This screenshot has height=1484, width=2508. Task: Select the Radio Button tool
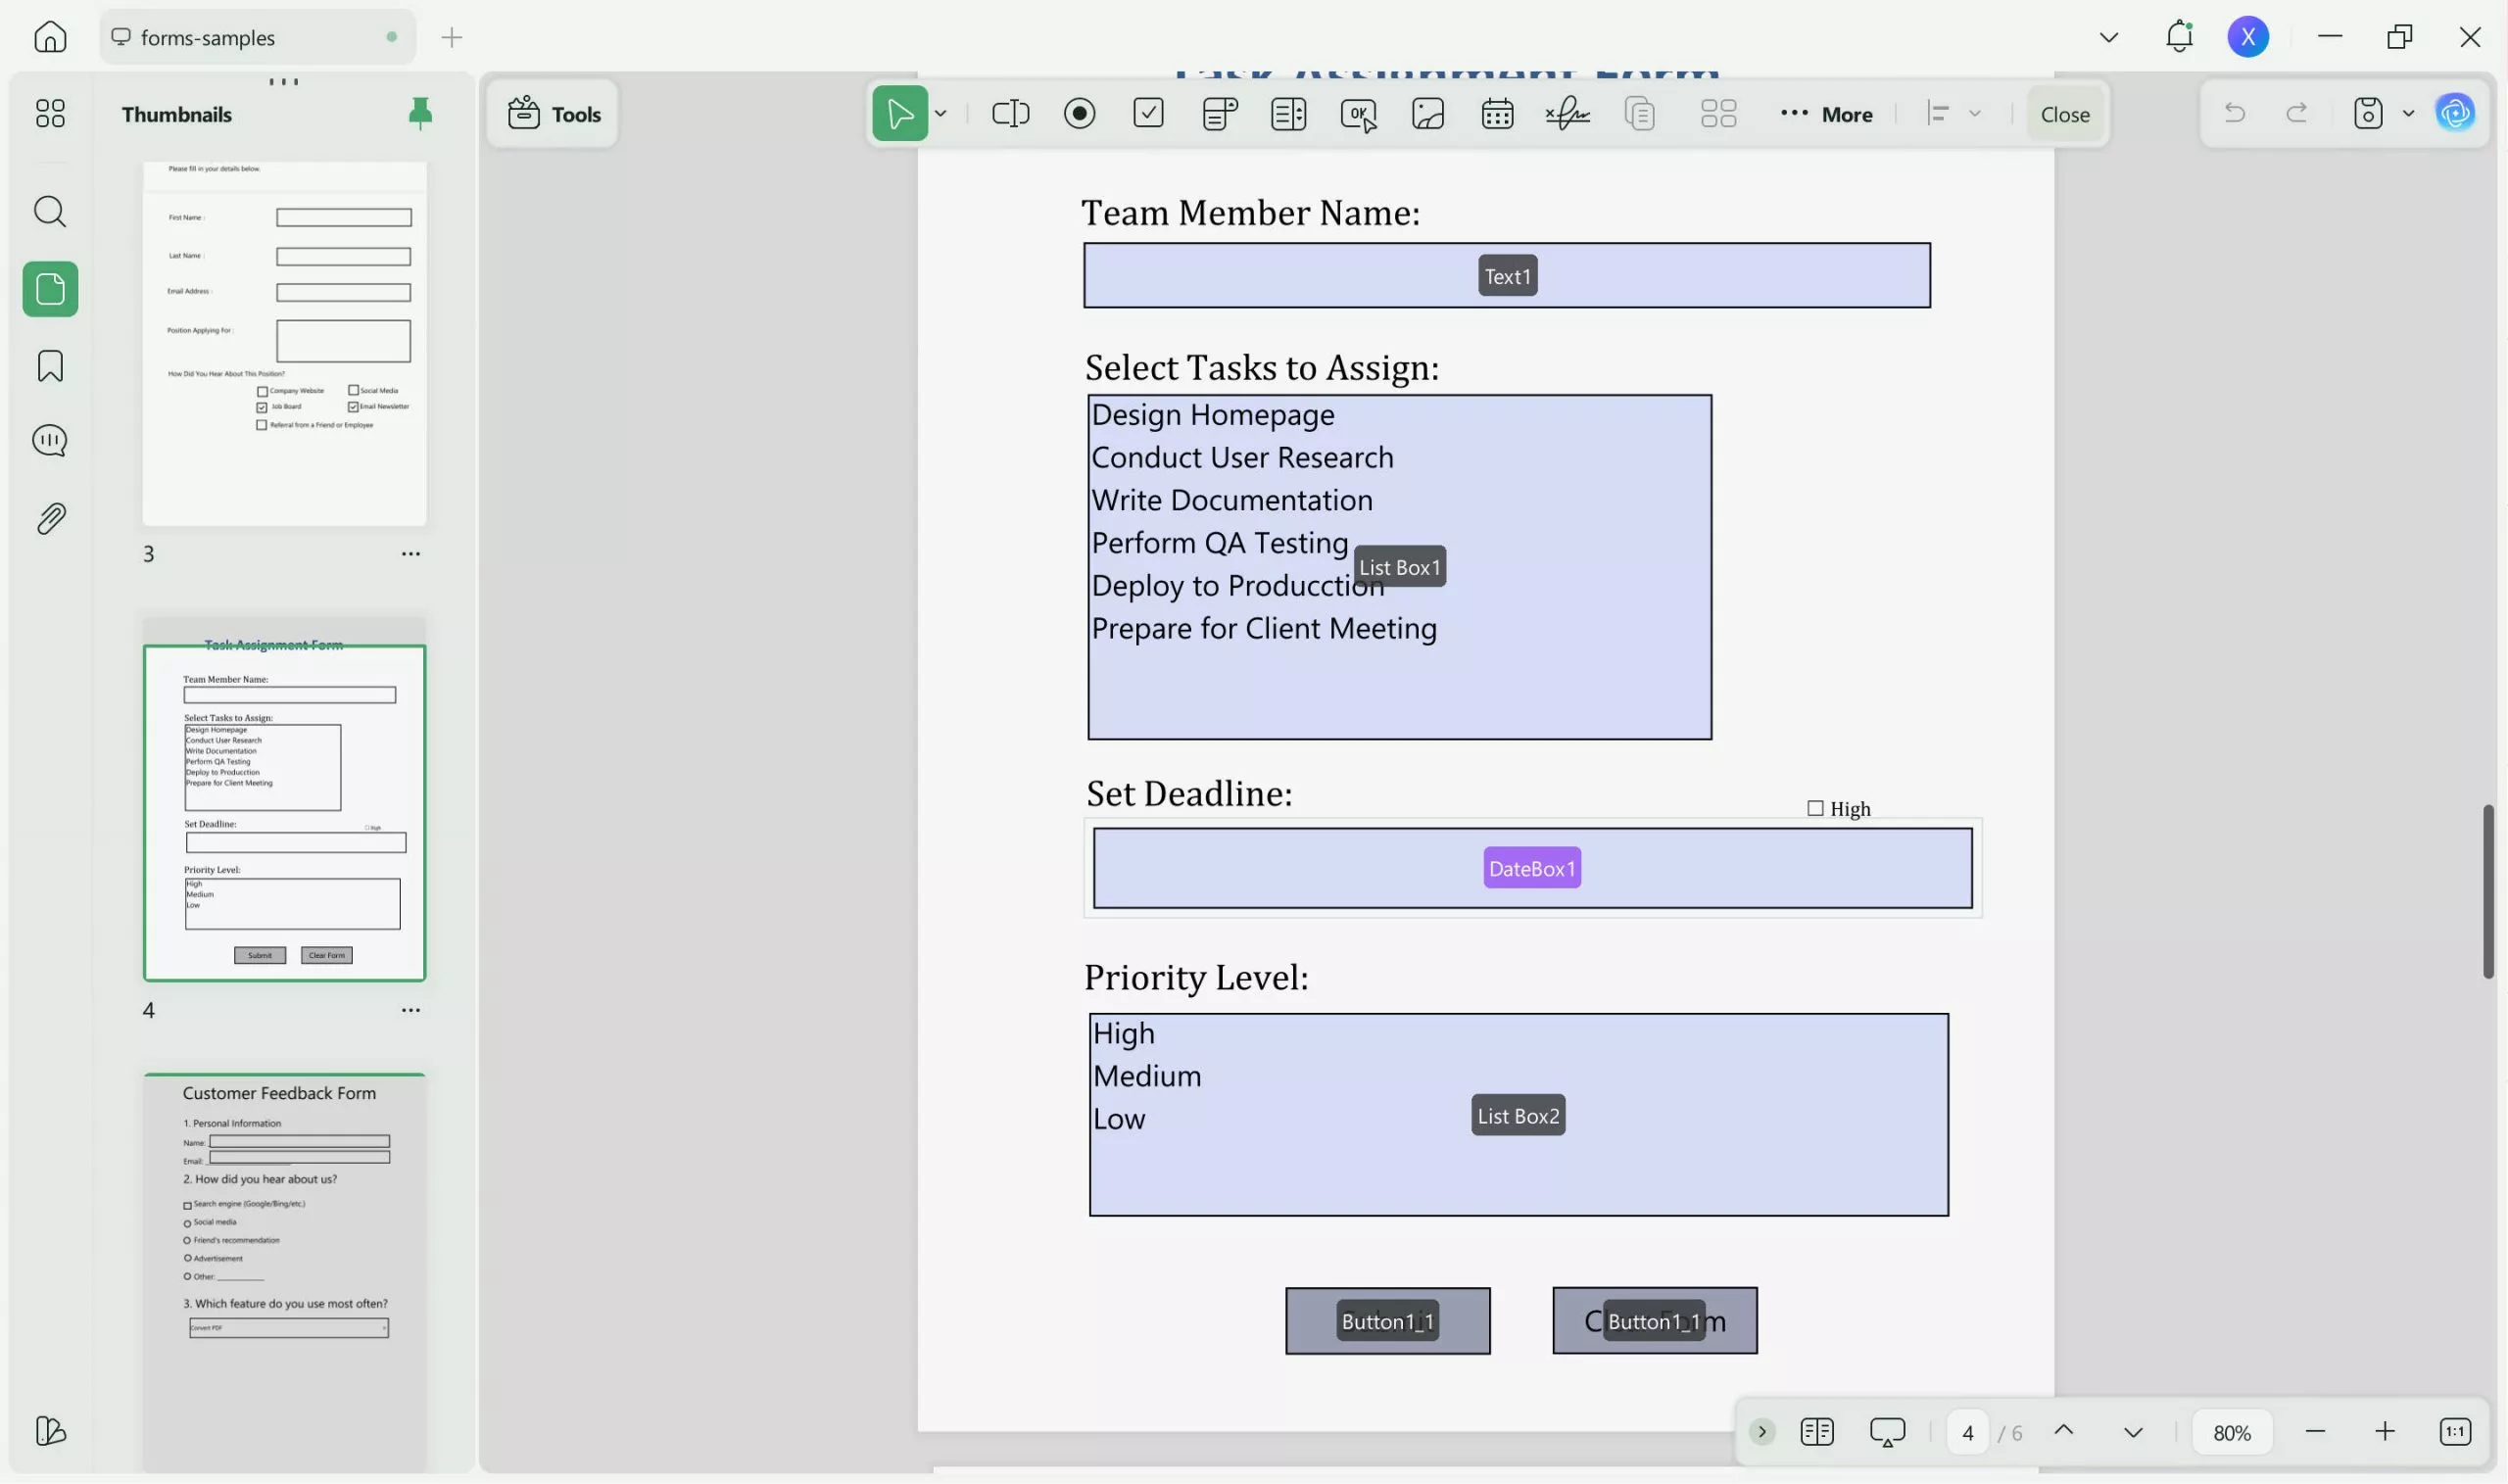[1080, 113]
